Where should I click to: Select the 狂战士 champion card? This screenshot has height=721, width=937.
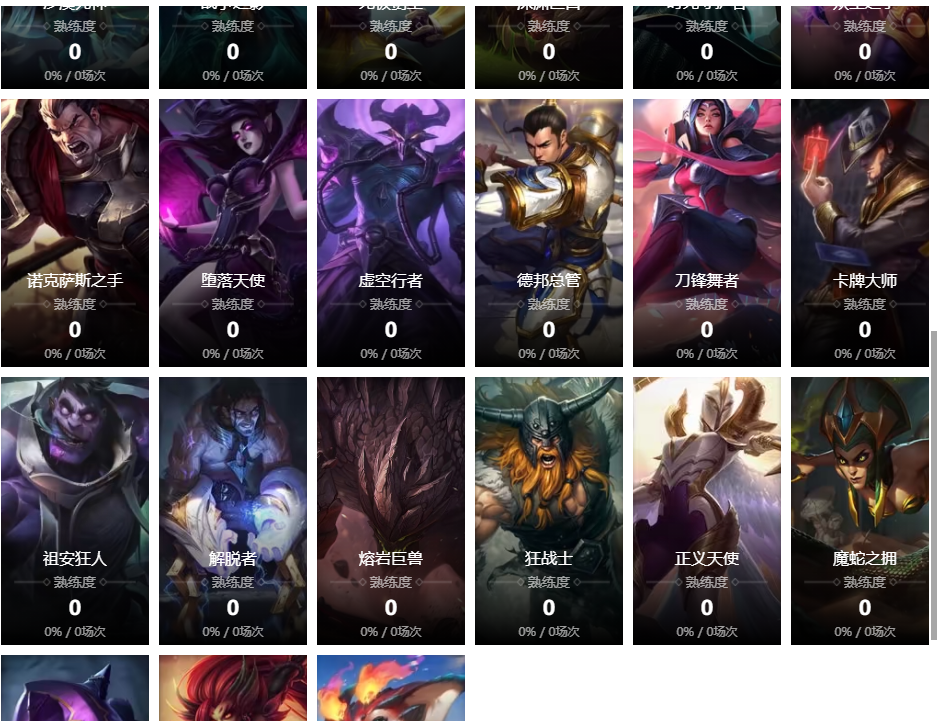pos(549,511)
